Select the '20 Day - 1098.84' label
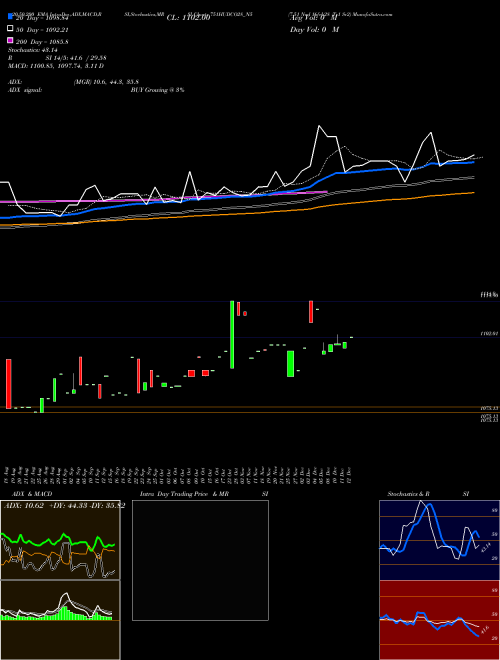500x660 pixels. (x=41, y=18)
